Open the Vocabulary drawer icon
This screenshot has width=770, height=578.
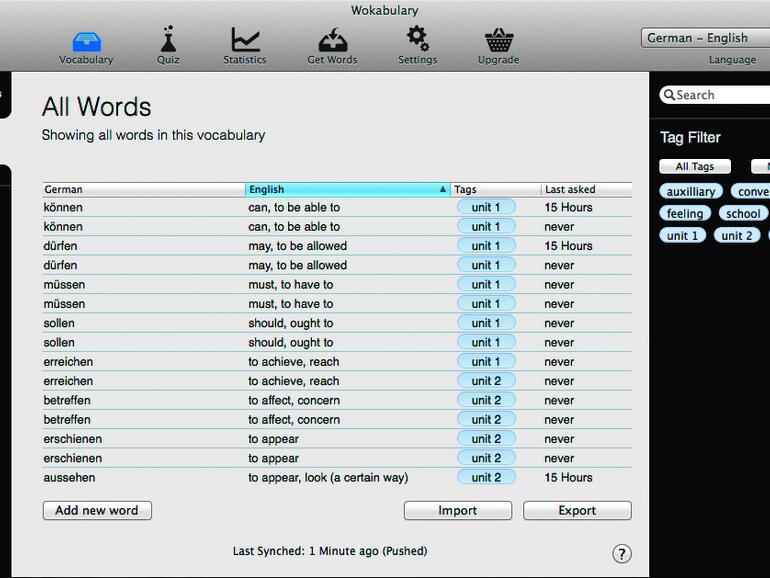coord(86,42)
